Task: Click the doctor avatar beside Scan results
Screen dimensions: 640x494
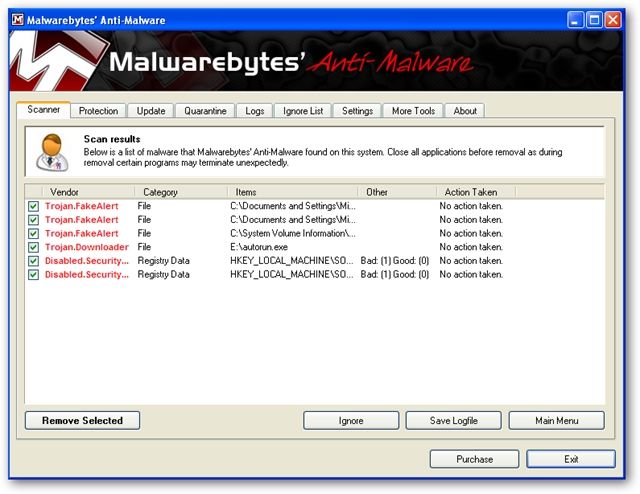Action: 52,152
